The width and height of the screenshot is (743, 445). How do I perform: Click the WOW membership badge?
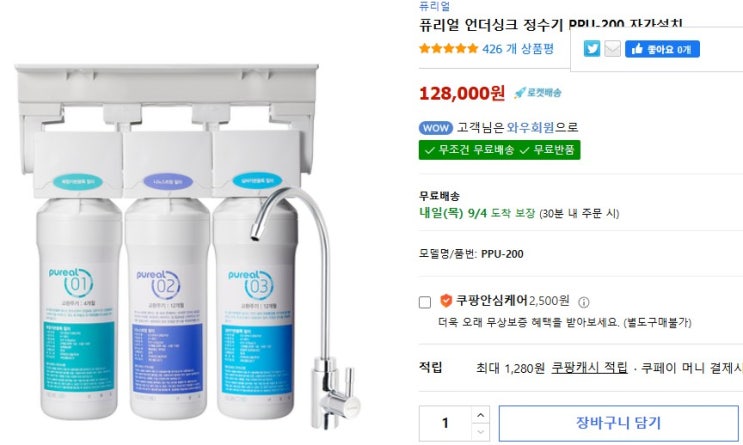click(435, 127)
